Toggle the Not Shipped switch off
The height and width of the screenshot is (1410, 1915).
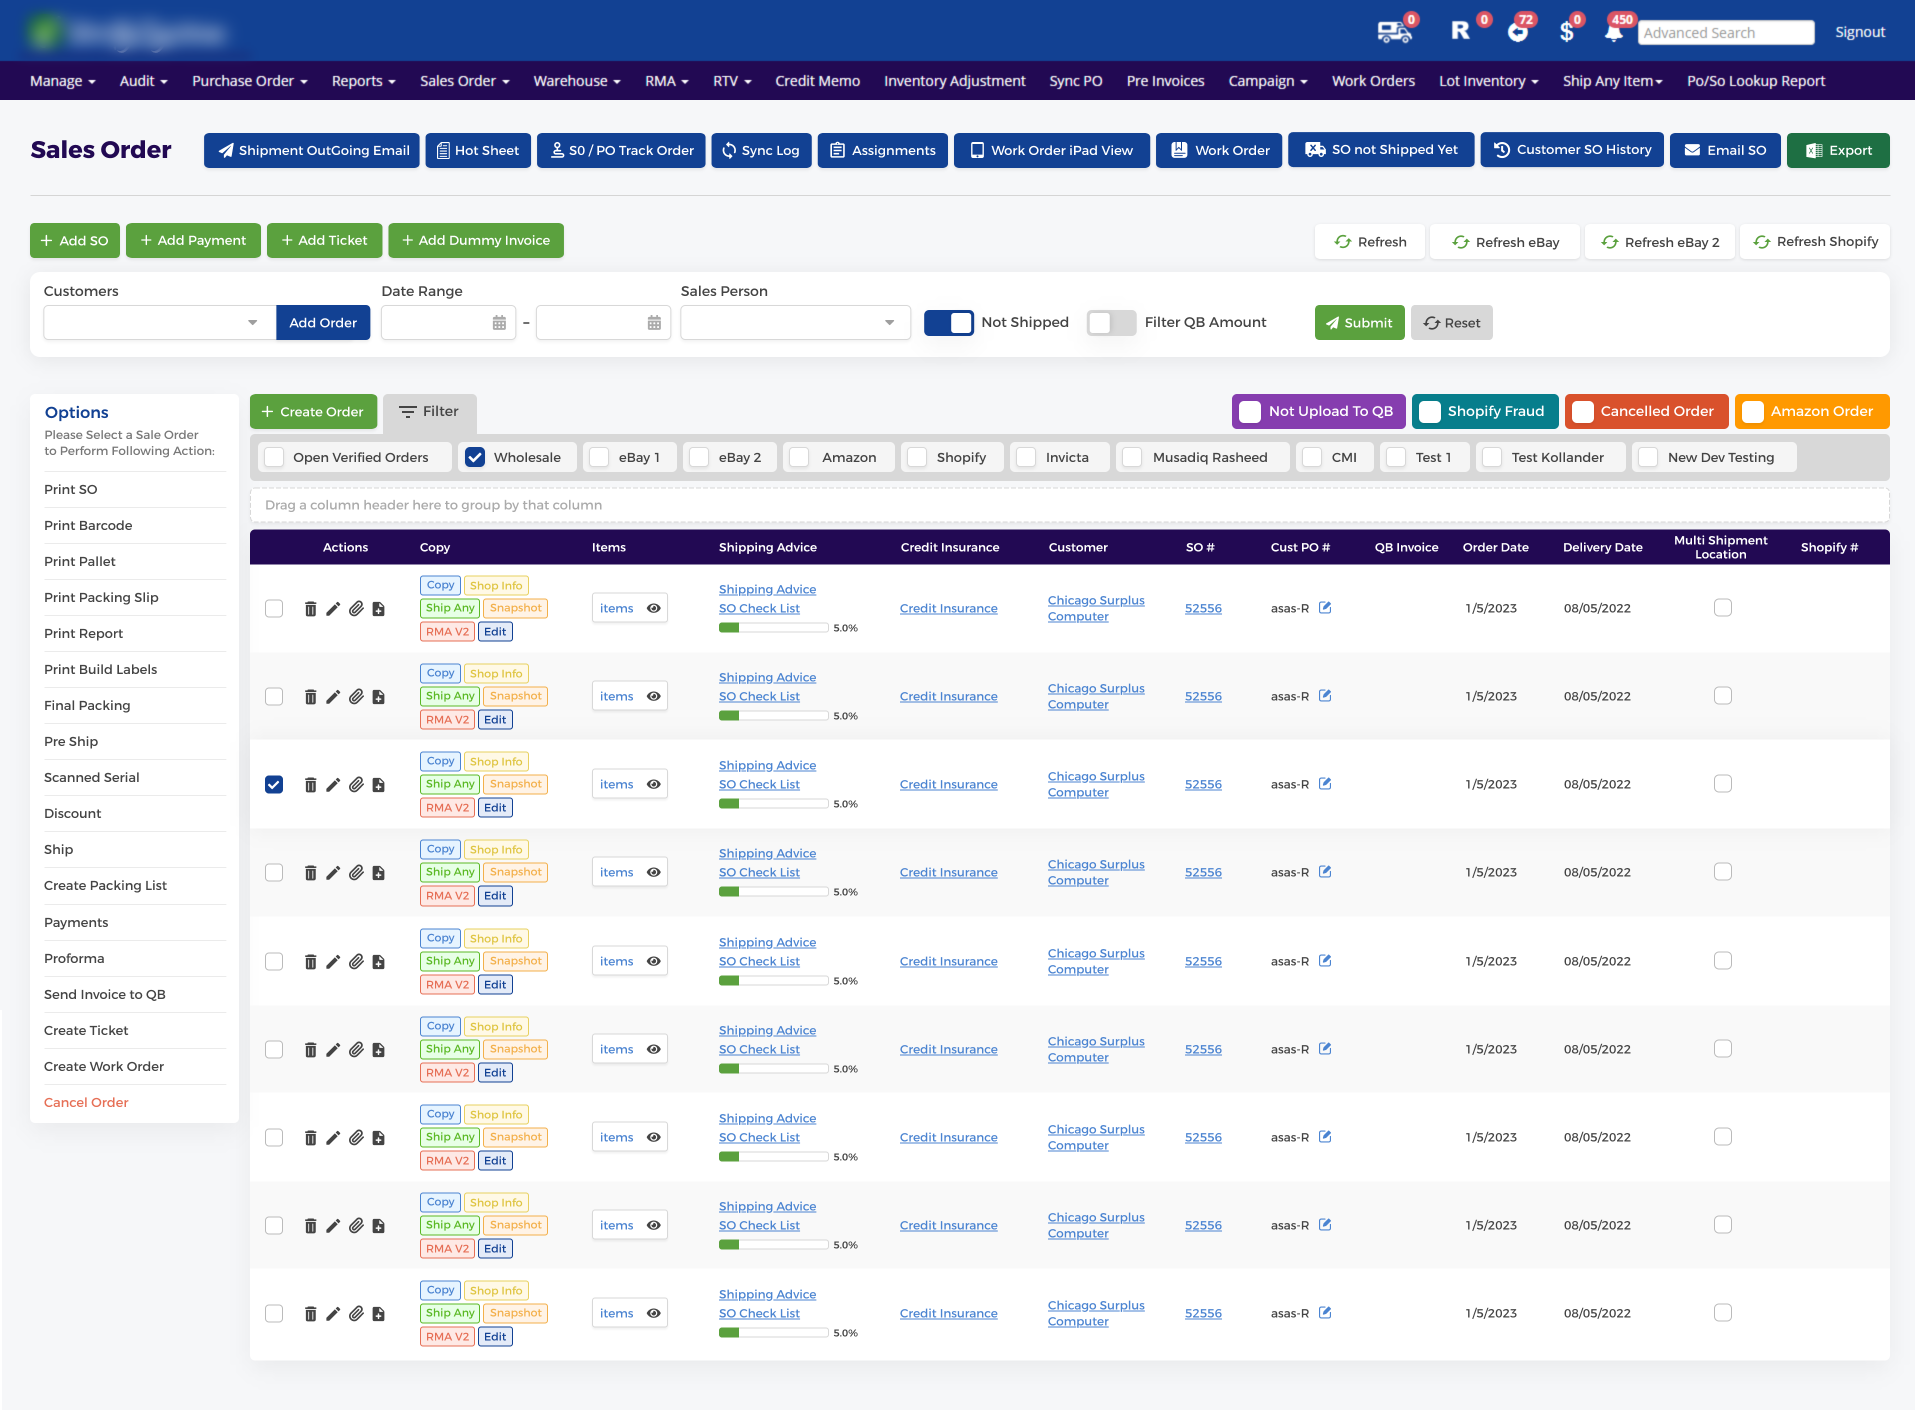[948, 322]
